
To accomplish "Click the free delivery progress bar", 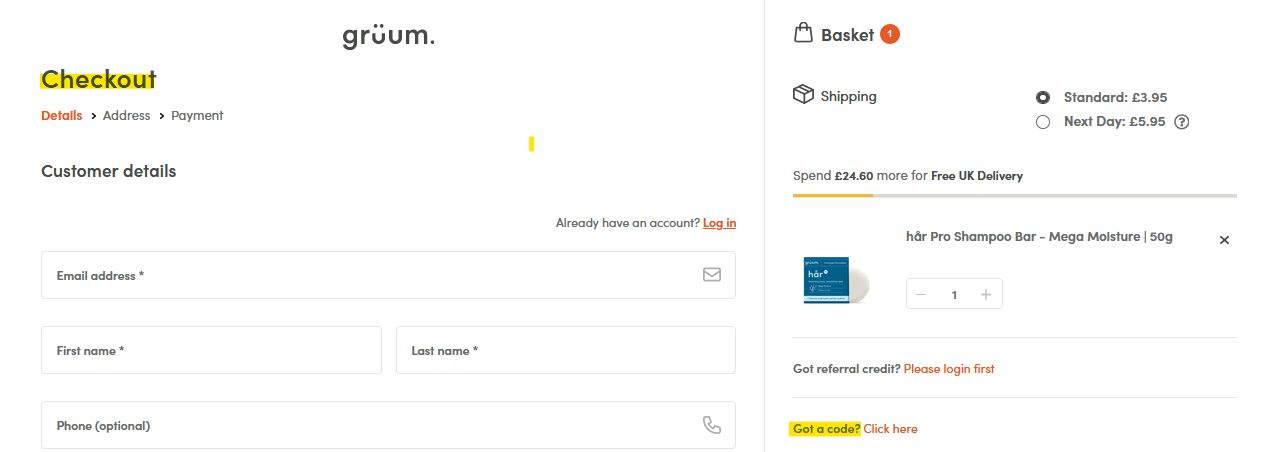I will click(1014, 195).
